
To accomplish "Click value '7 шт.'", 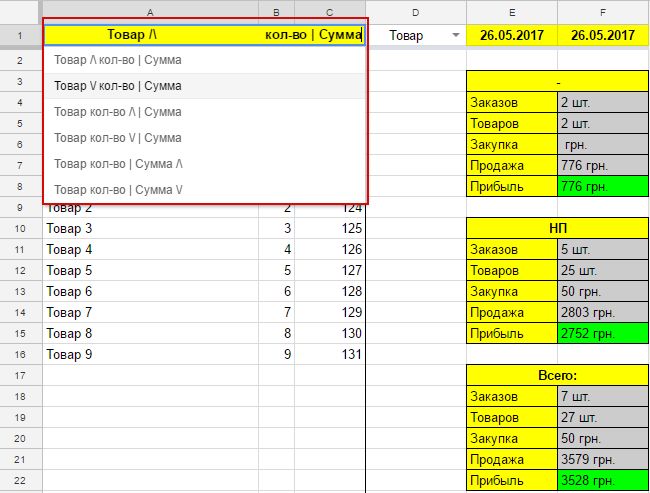I will [x=603, y=396].
